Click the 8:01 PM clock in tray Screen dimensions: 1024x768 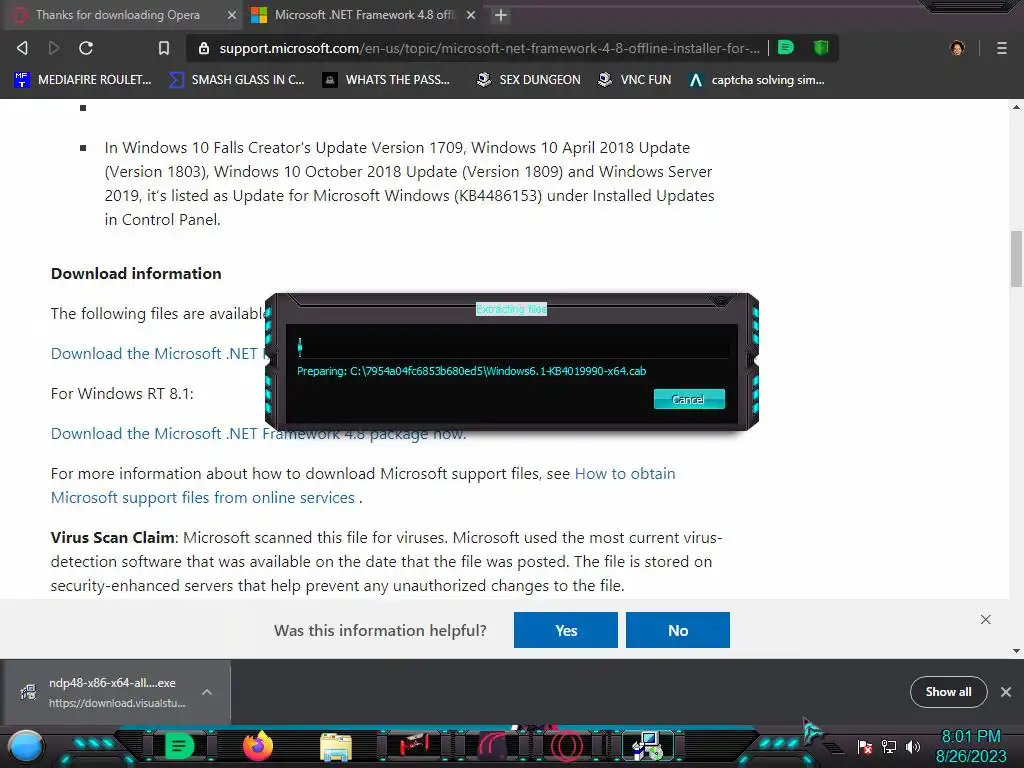[x=971, y=737]
